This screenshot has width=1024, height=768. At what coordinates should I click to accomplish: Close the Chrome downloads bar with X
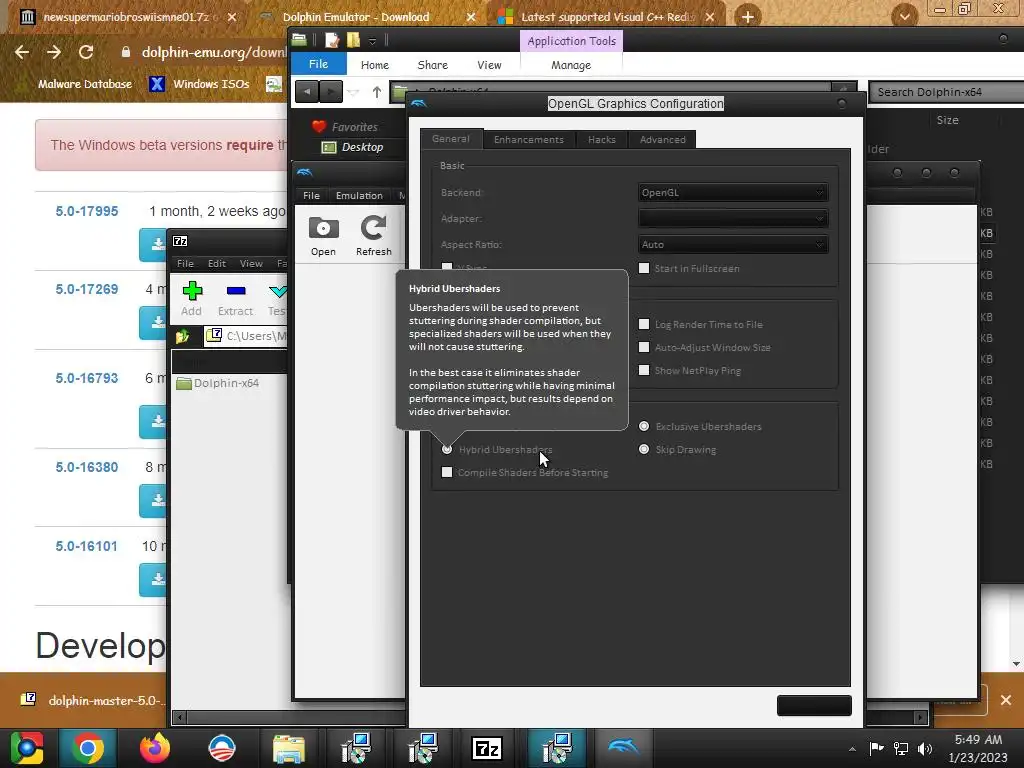click(1006, 700)
